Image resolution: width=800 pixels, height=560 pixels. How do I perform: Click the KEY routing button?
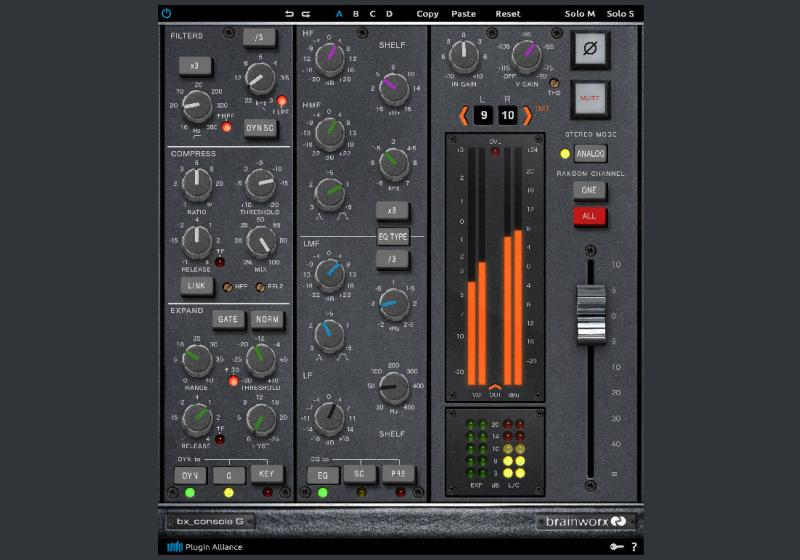click(x=266, y=474)
